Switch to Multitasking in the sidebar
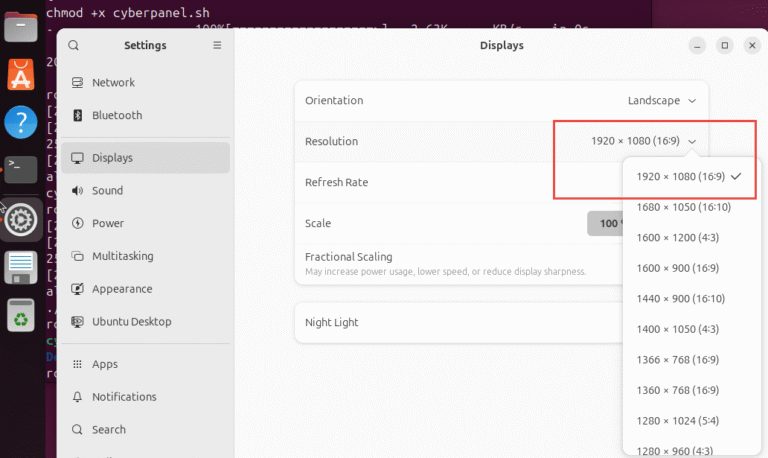Screen dimensions: 768x458 click(x=122, y=256)
